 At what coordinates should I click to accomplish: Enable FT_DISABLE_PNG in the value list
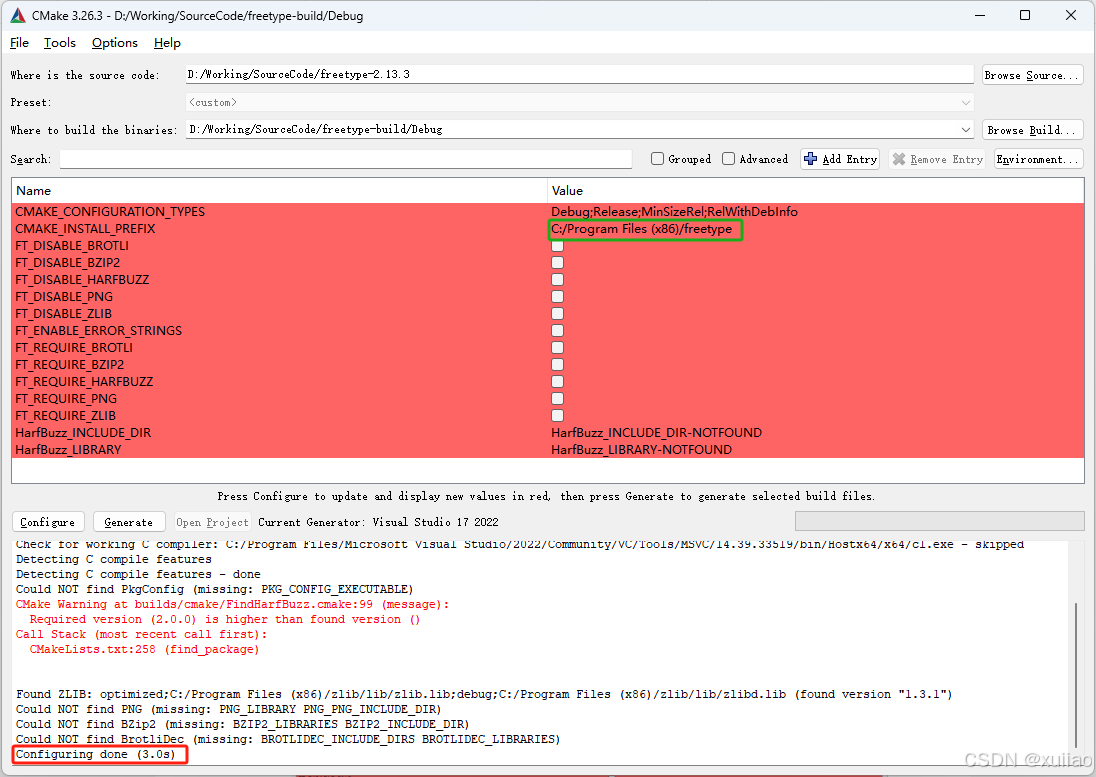(x=557, y=296)
